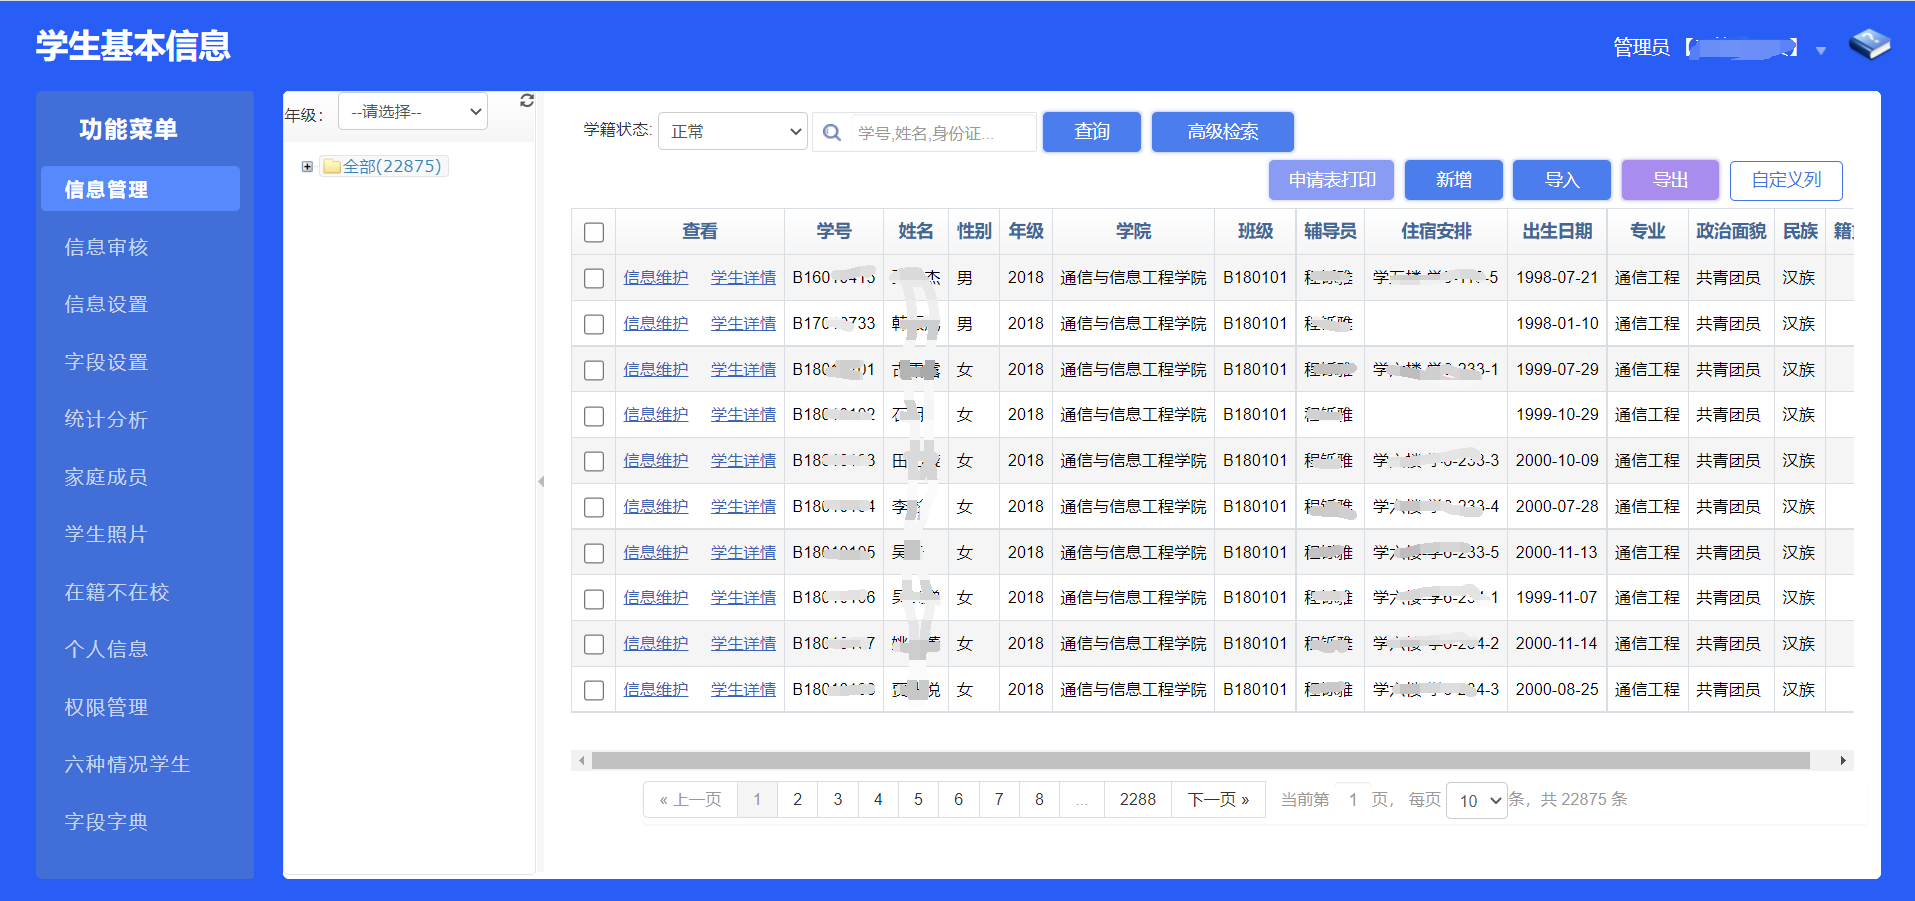The image size is (1915, 901).
Task: Check the row born 1999-10-29
Action: [594, 415]
